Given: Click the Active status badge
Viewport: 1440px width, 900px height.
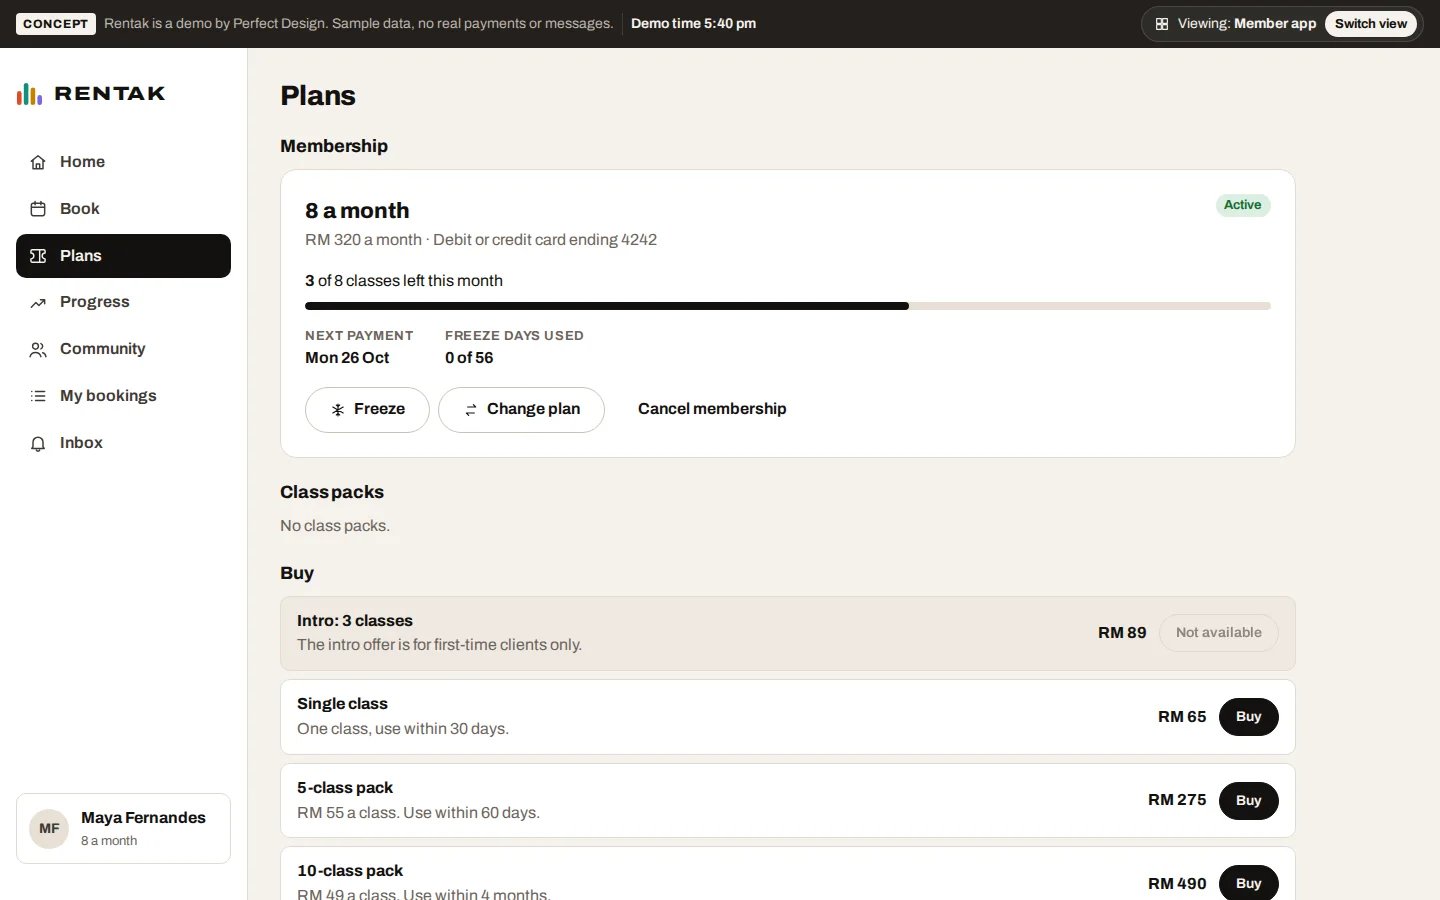Looking at the screenshot, I should 1243,205.
